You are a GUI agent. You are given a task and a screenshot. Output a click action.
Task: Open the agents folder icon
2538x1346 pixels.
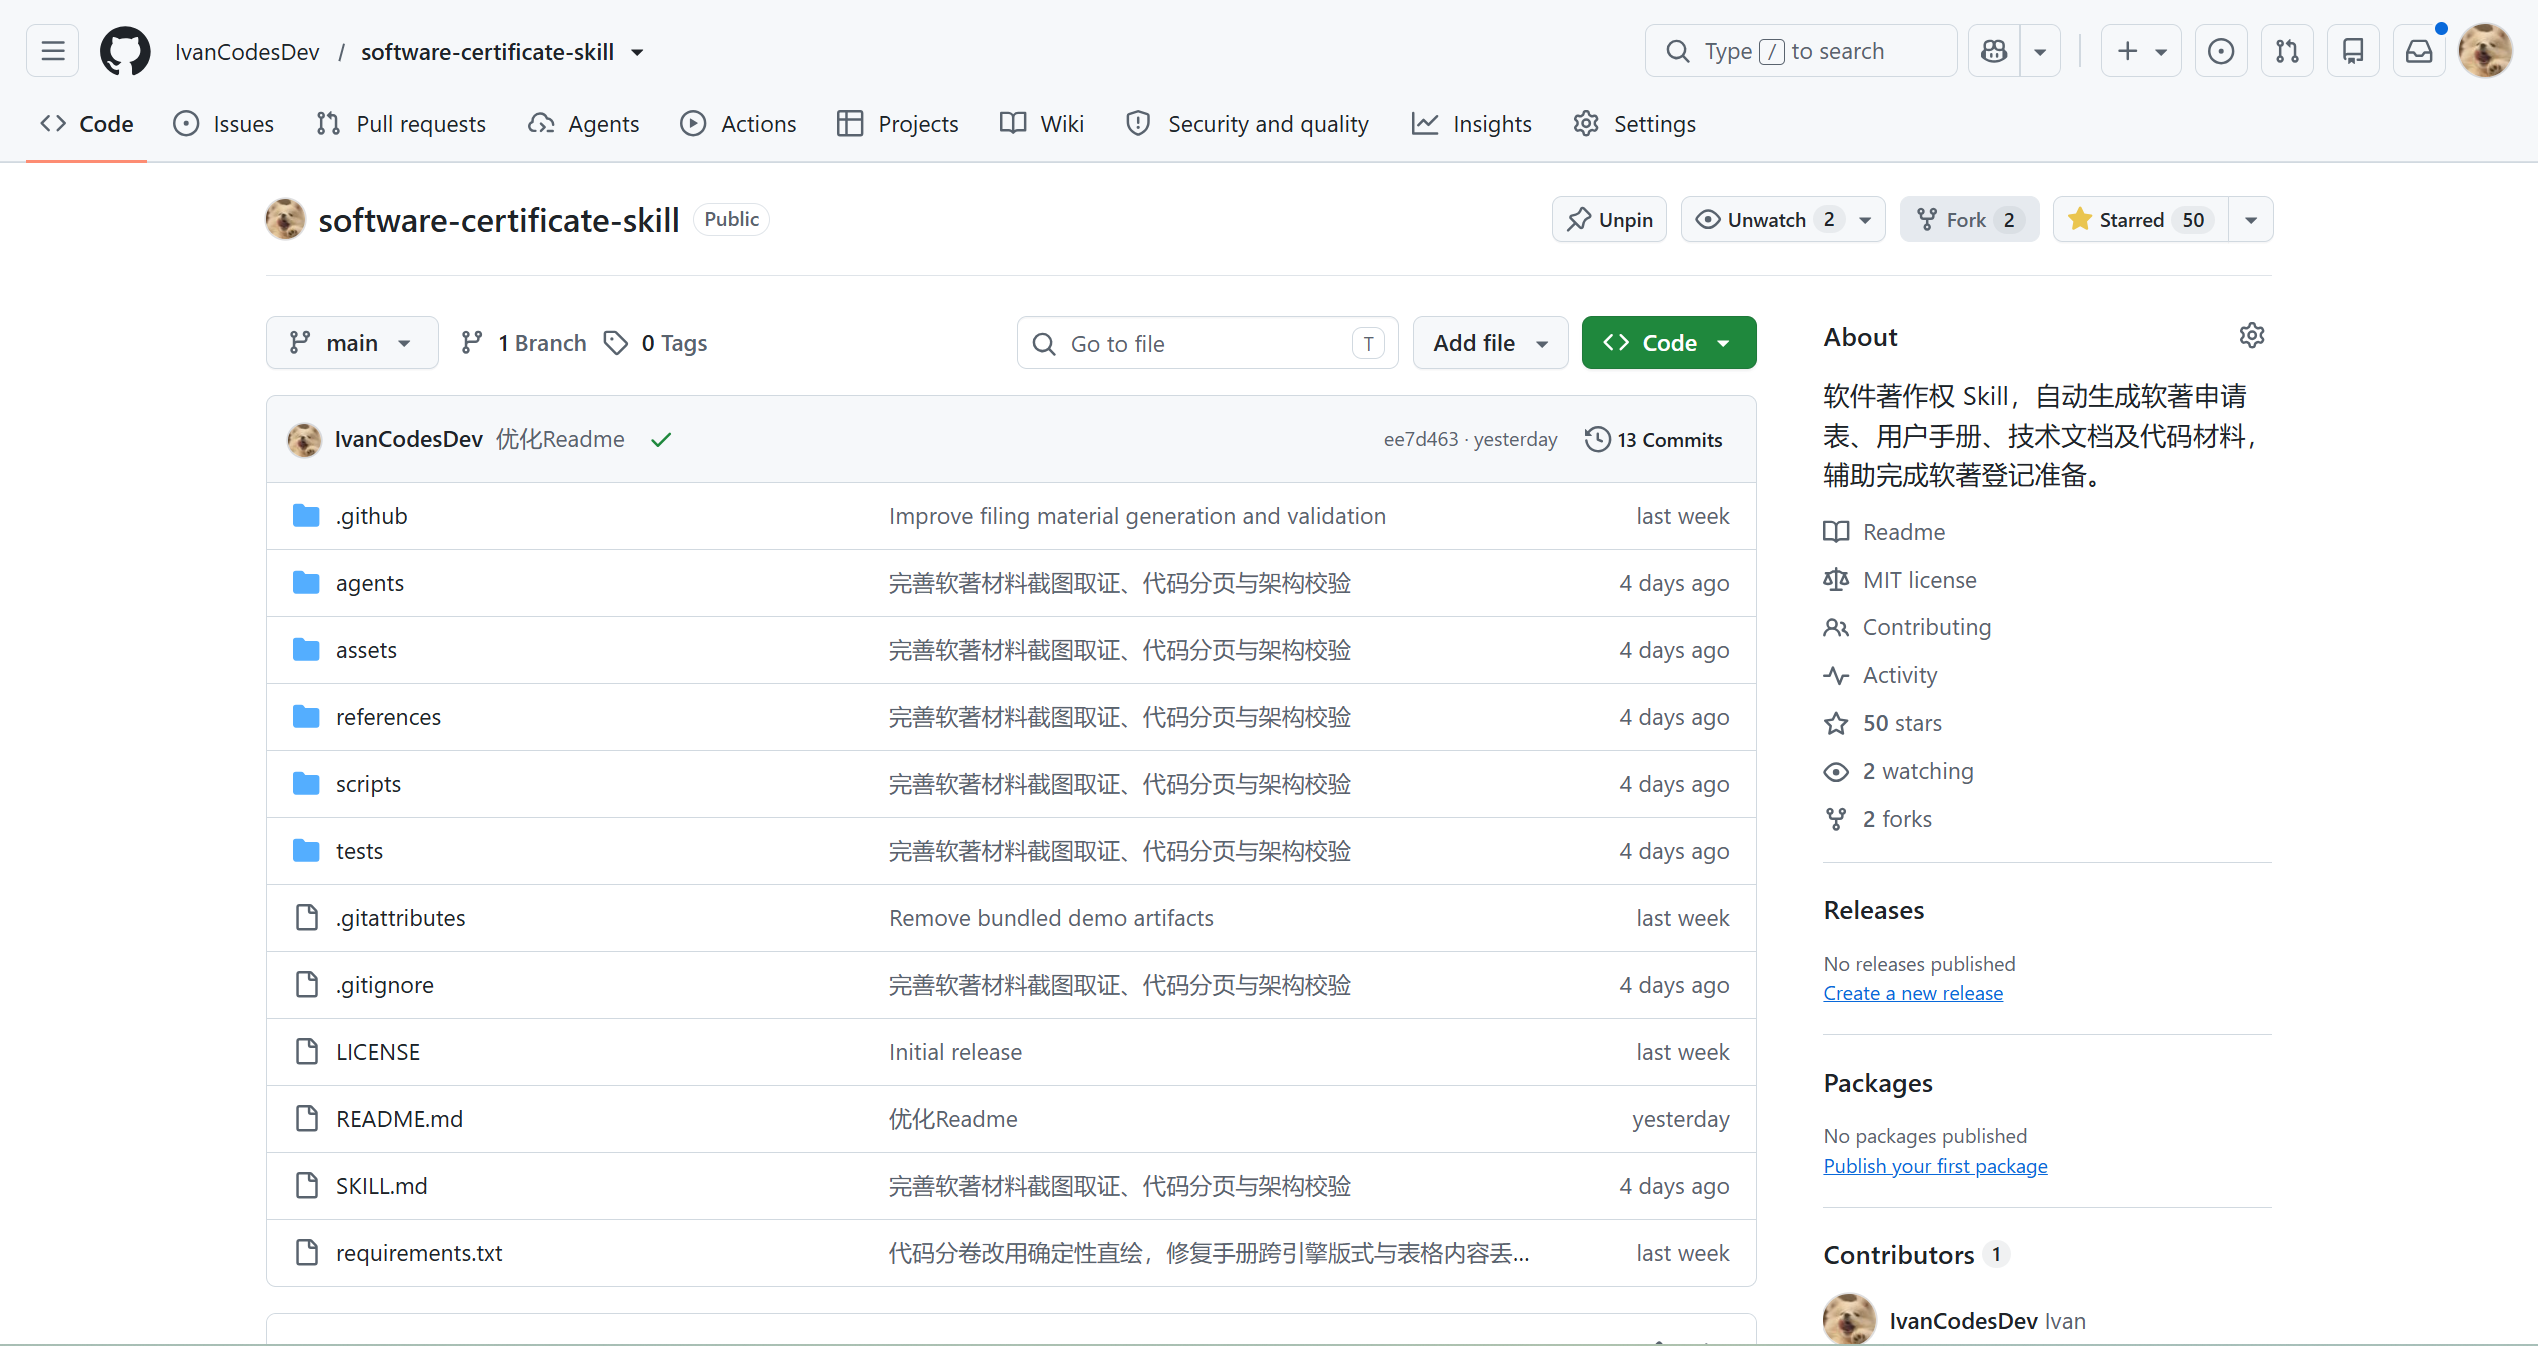pos(306,583)
